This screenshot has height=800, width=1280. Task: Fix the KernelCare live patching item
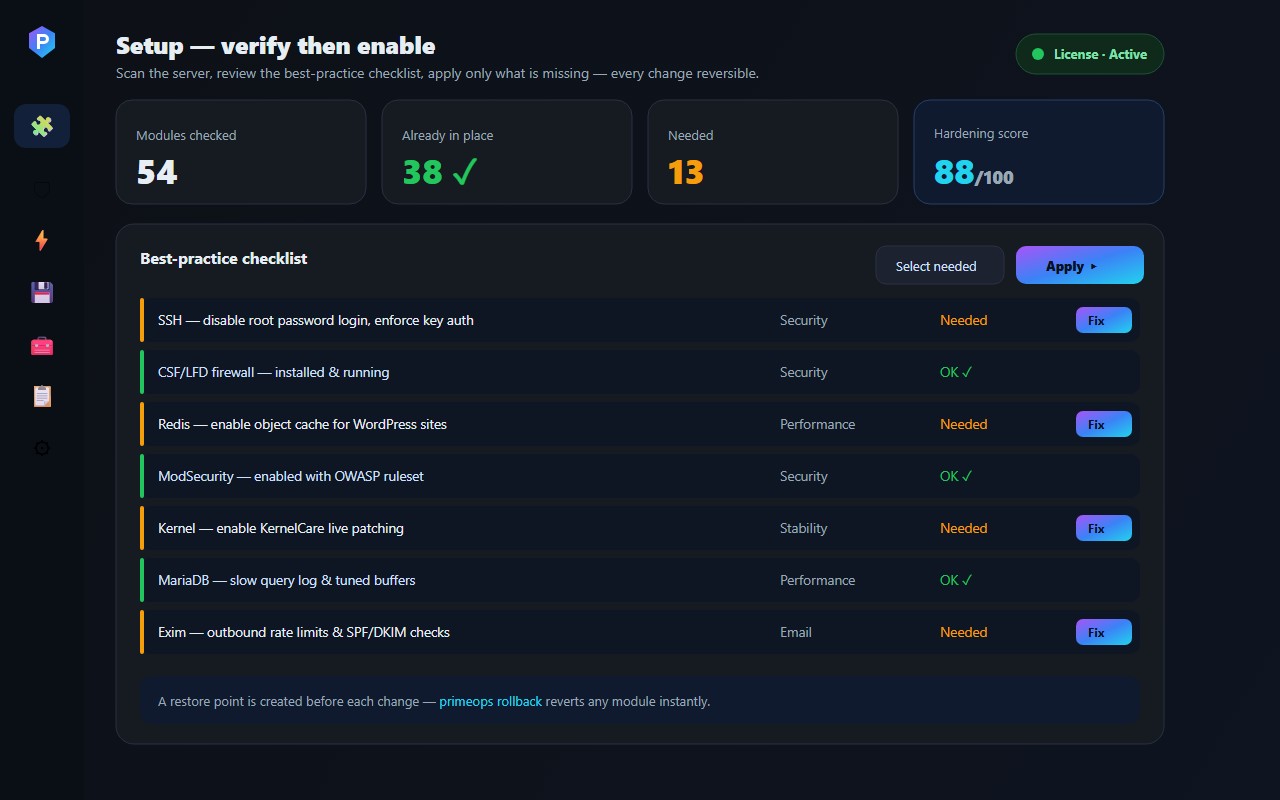(x=1104, y=528)
